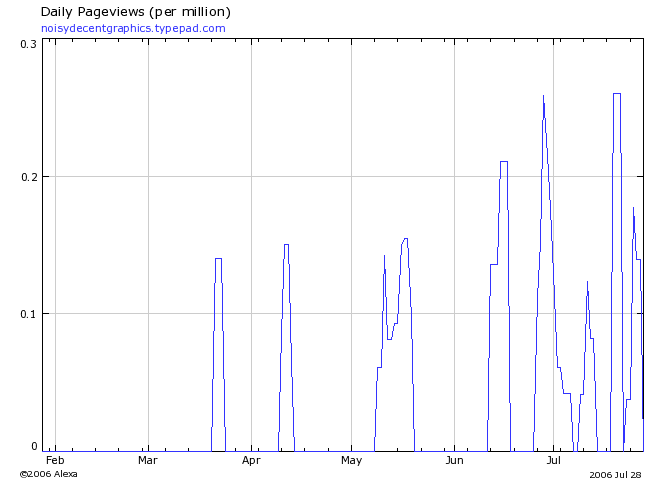Click the mid-May peak near 0.15
654x485 pixels.
pyautogui.click(x=405, y=239)
